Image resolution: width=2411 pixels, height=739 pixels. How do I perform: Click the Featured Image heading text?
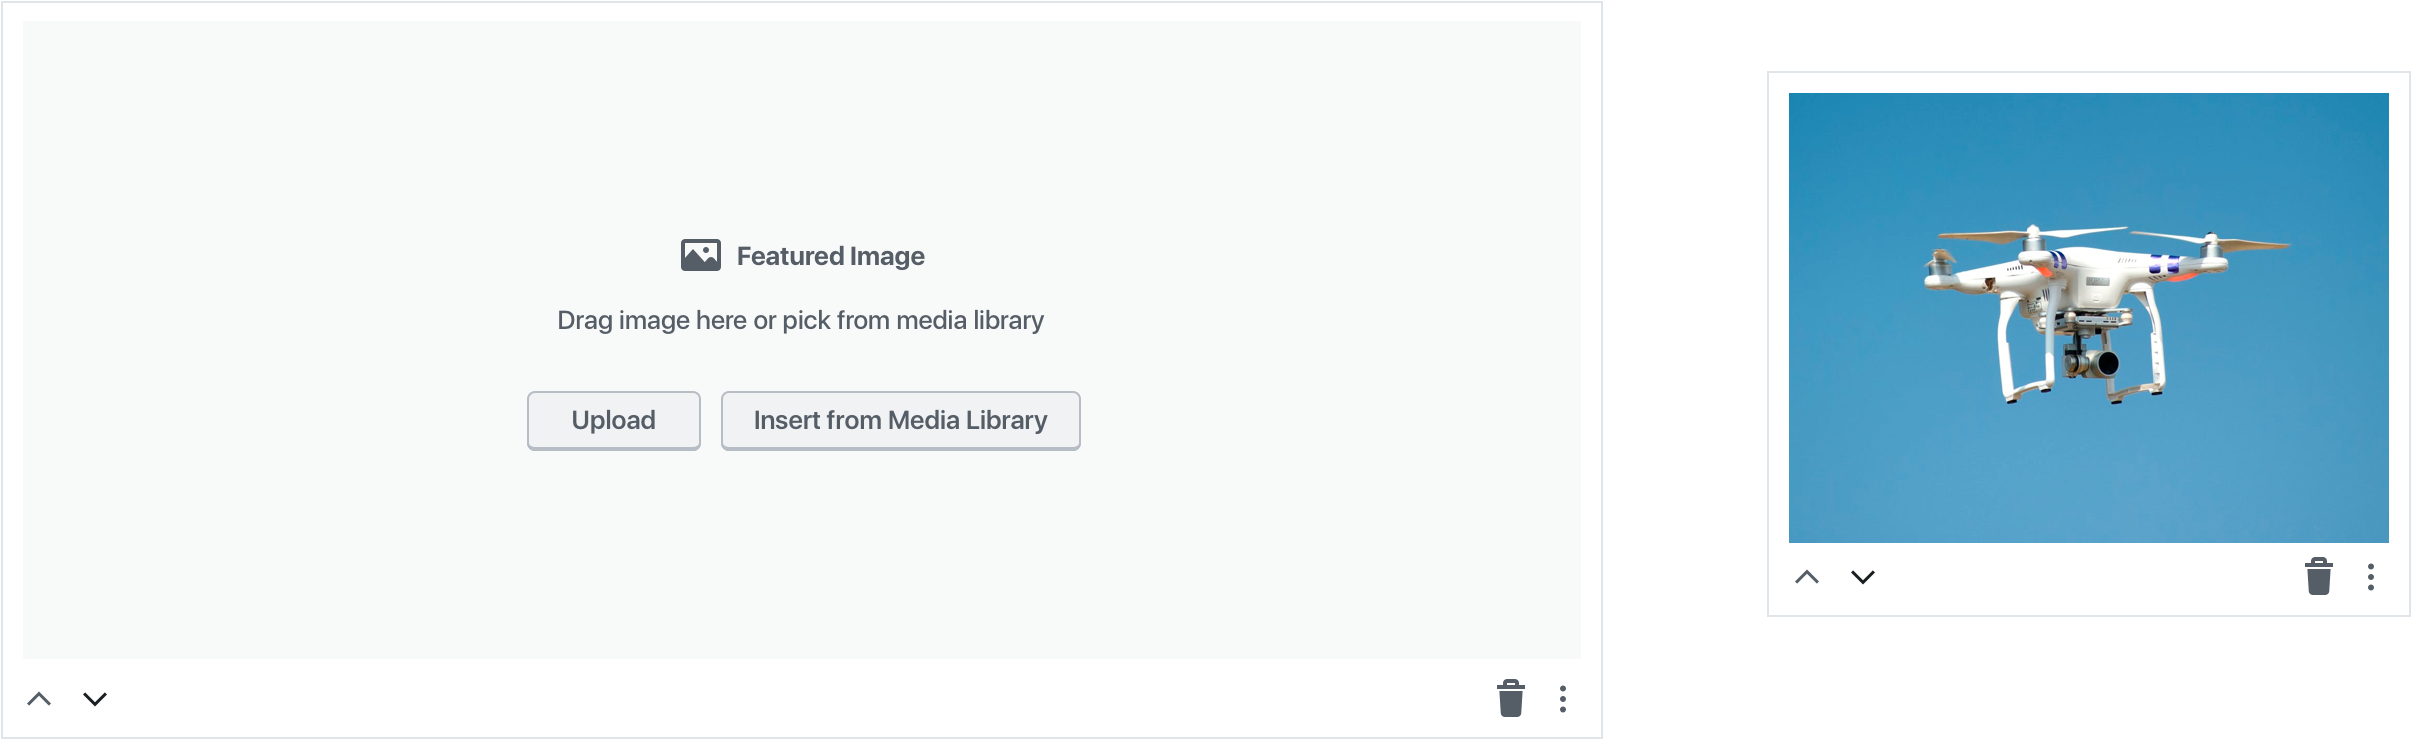830,257
